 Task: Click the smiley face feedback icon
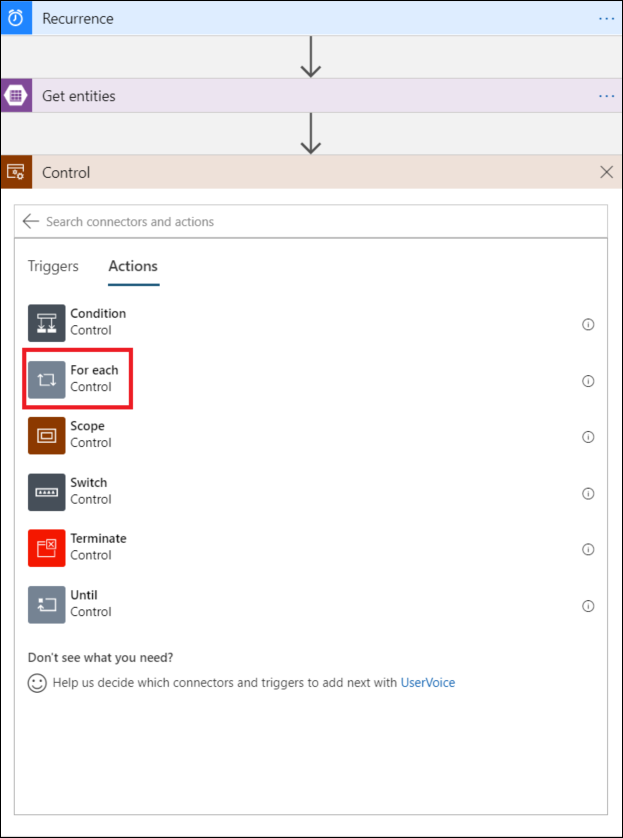37,683
